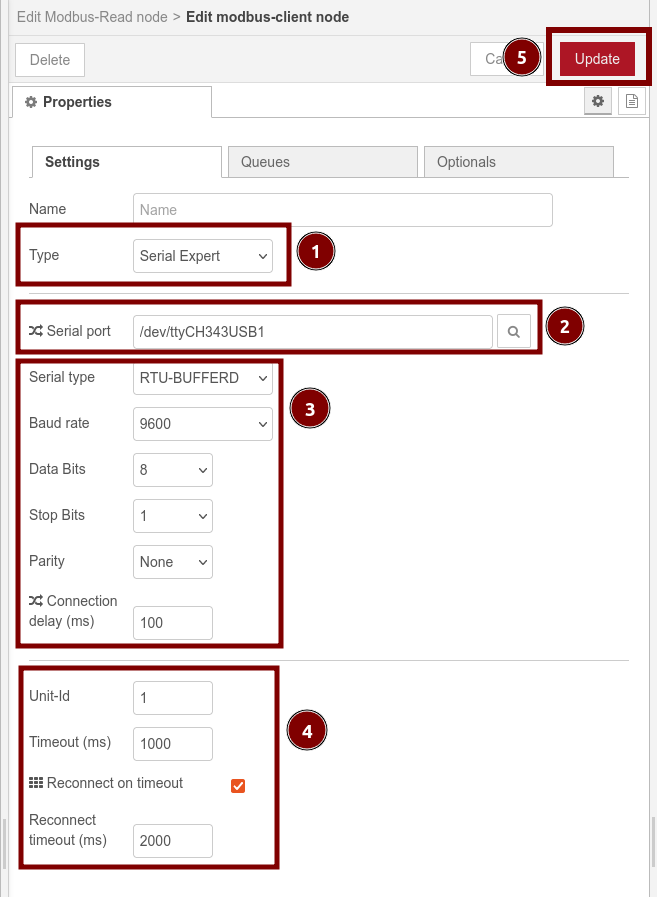Click the Baud rate label
Screen dimensions: 657x897
click(59, 423)
